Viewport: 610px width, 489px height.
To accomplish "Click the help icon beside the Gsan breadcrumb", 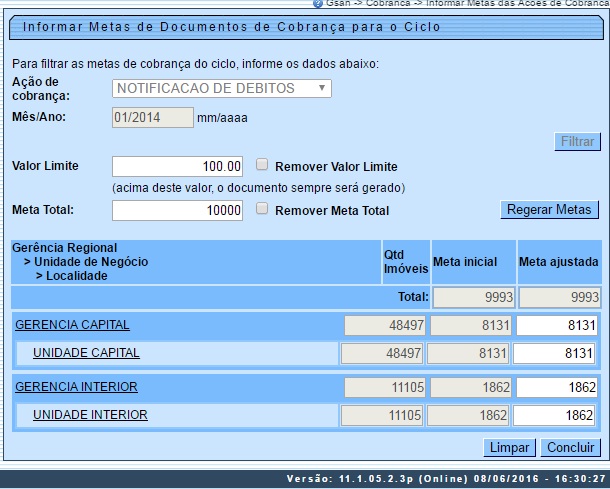I will [x=317, y=4].
